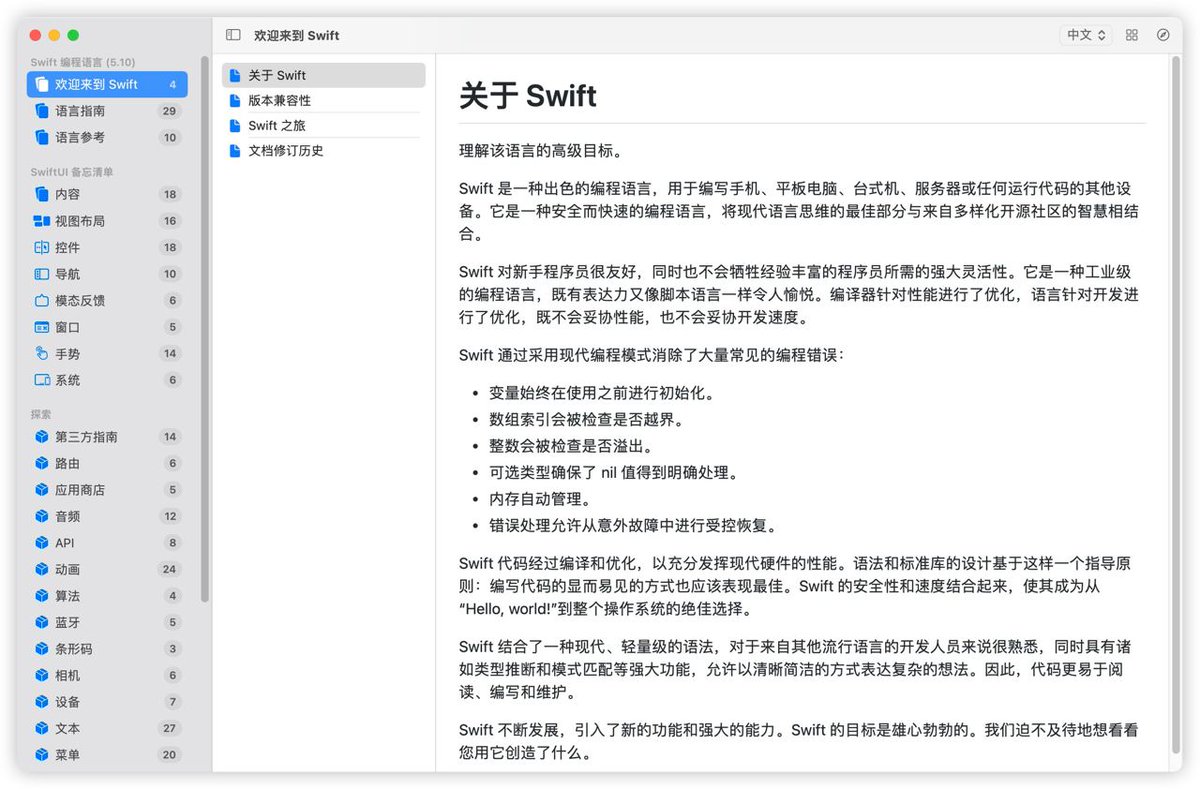Select 欢迎来到 Swift in the sidebar
The height and width of the screenshot is (789, 1200).
[107, 85]
